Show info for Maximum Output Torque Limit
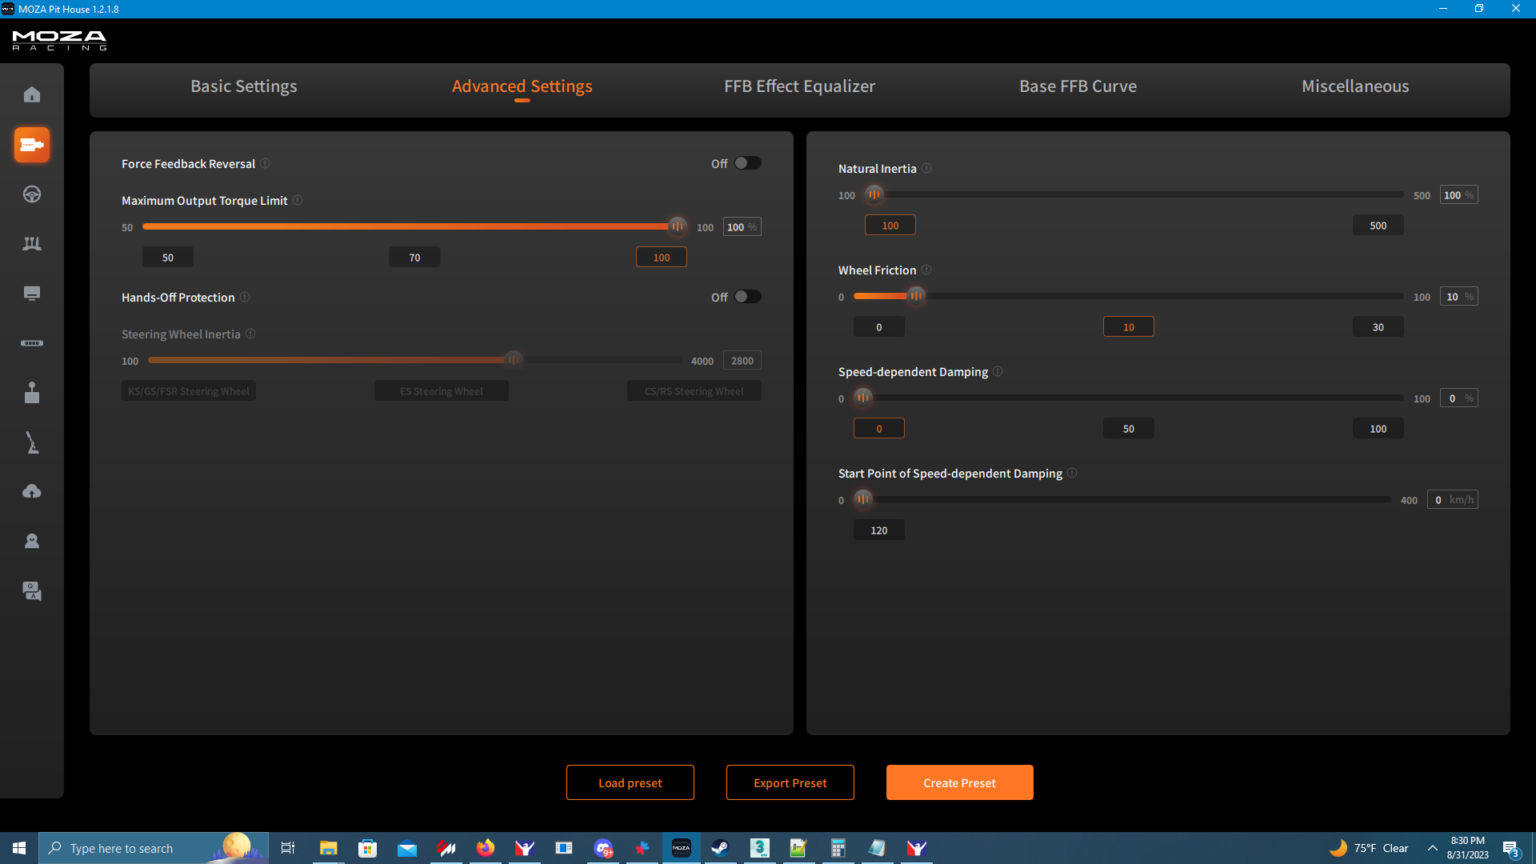The image size is (1536, 864). click(x=298, y=200)
